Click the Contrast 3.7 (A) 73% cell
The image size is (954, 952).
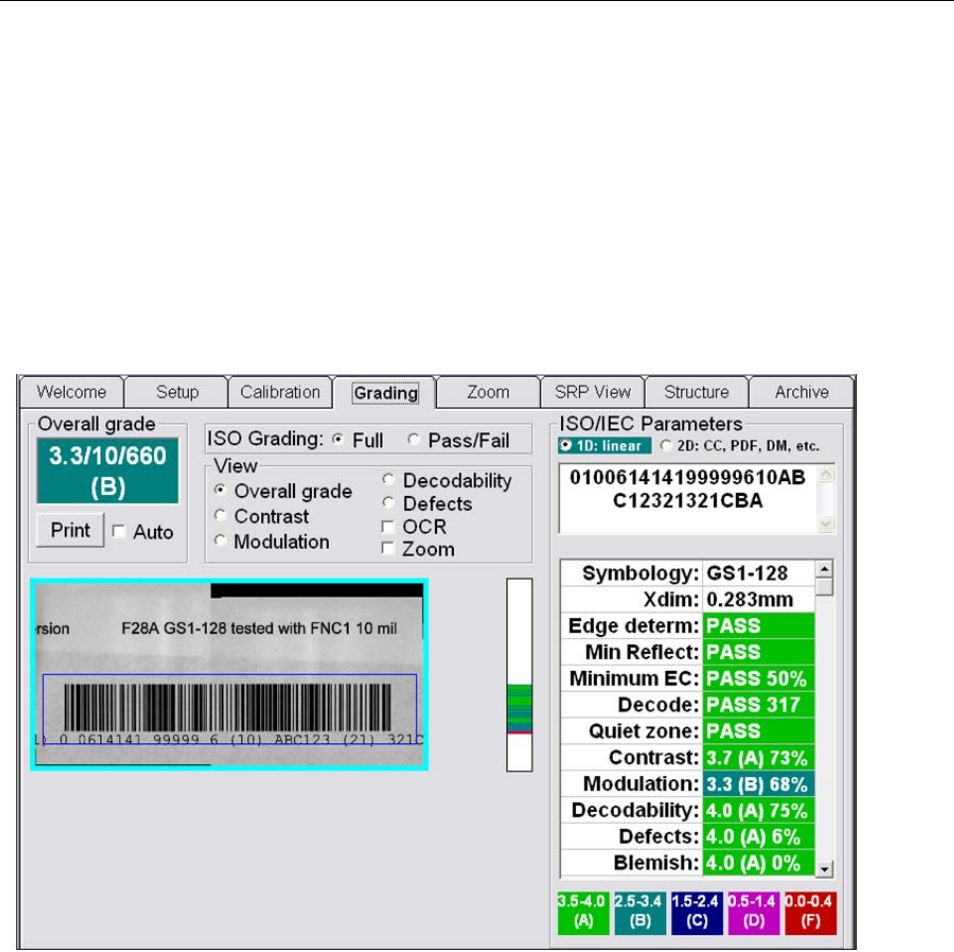pos(759,758)
